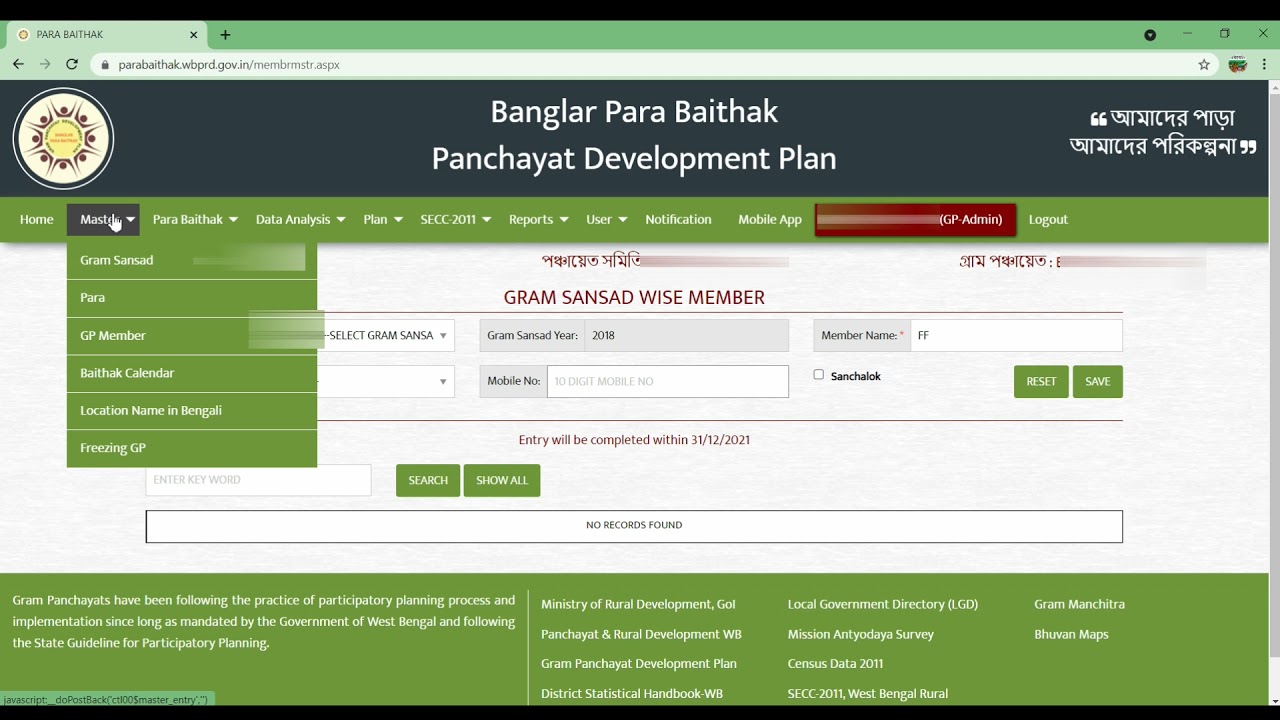The image size is (1280, 720).
Task: Open Data Analysis dropdown menu
Action: [x=300, y=219]
